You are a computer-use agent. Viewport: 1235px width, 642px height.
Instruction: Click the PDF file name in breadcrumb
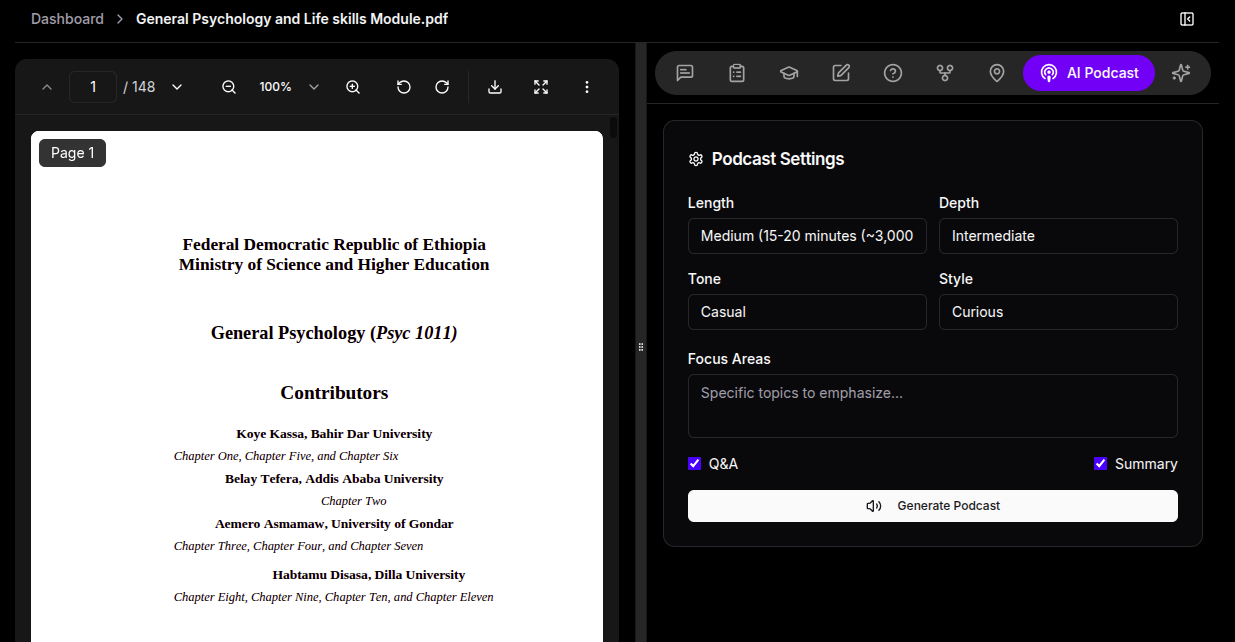click(x=292, y=19)
